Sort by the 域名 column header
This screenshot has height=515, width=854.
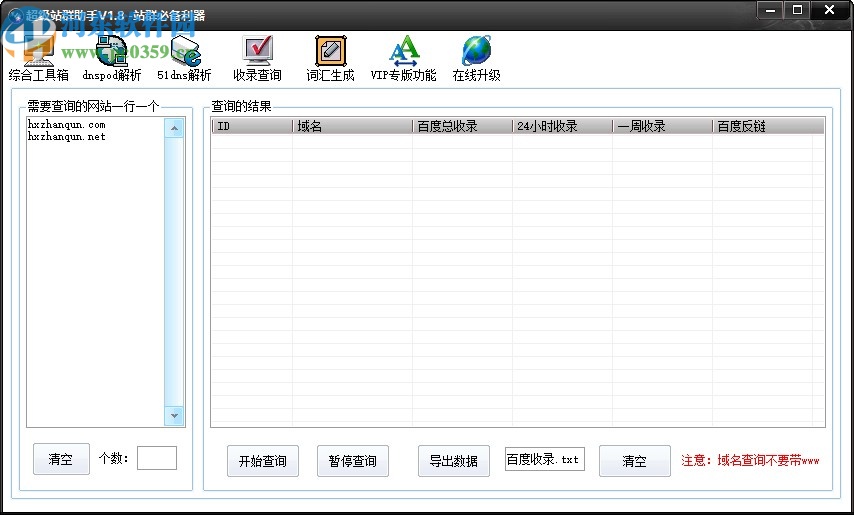352,126
